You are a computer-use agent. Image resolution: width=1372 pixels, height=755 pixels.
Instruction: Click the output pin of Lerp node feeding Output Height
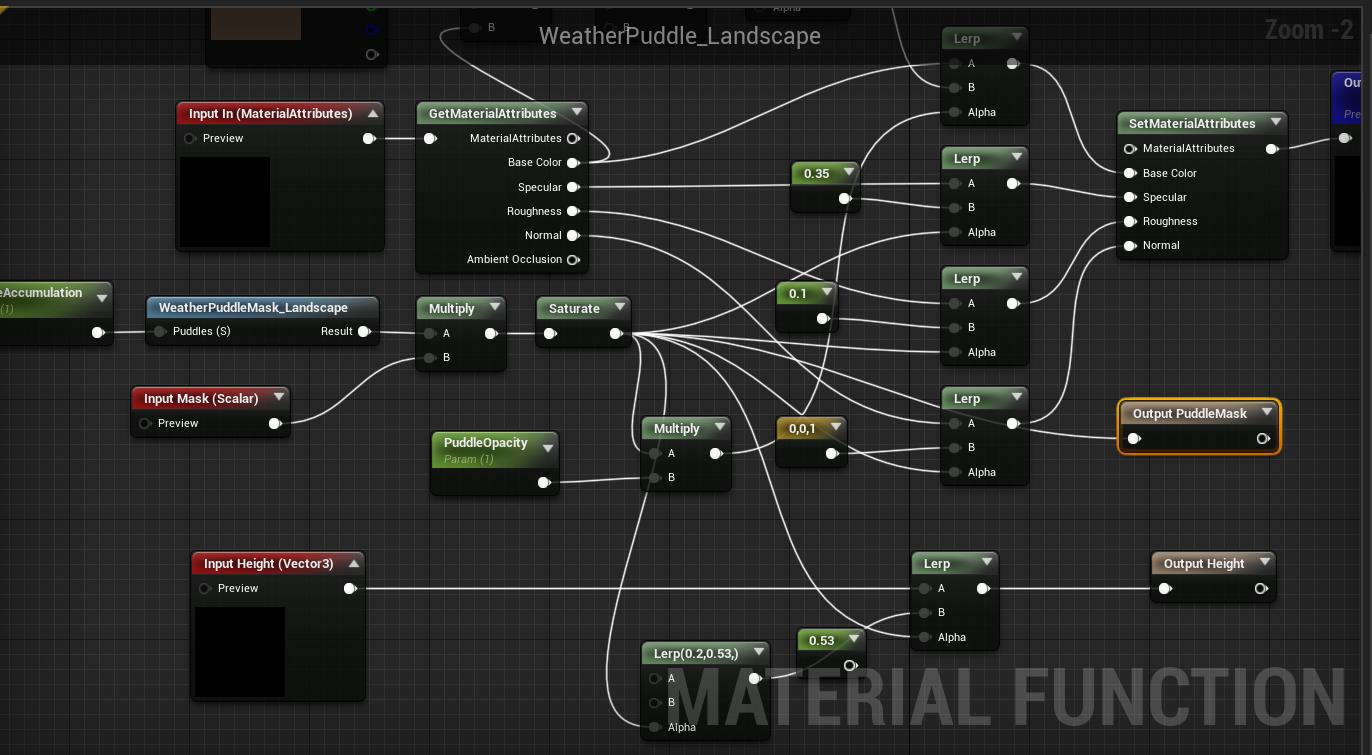pos(982,588)
